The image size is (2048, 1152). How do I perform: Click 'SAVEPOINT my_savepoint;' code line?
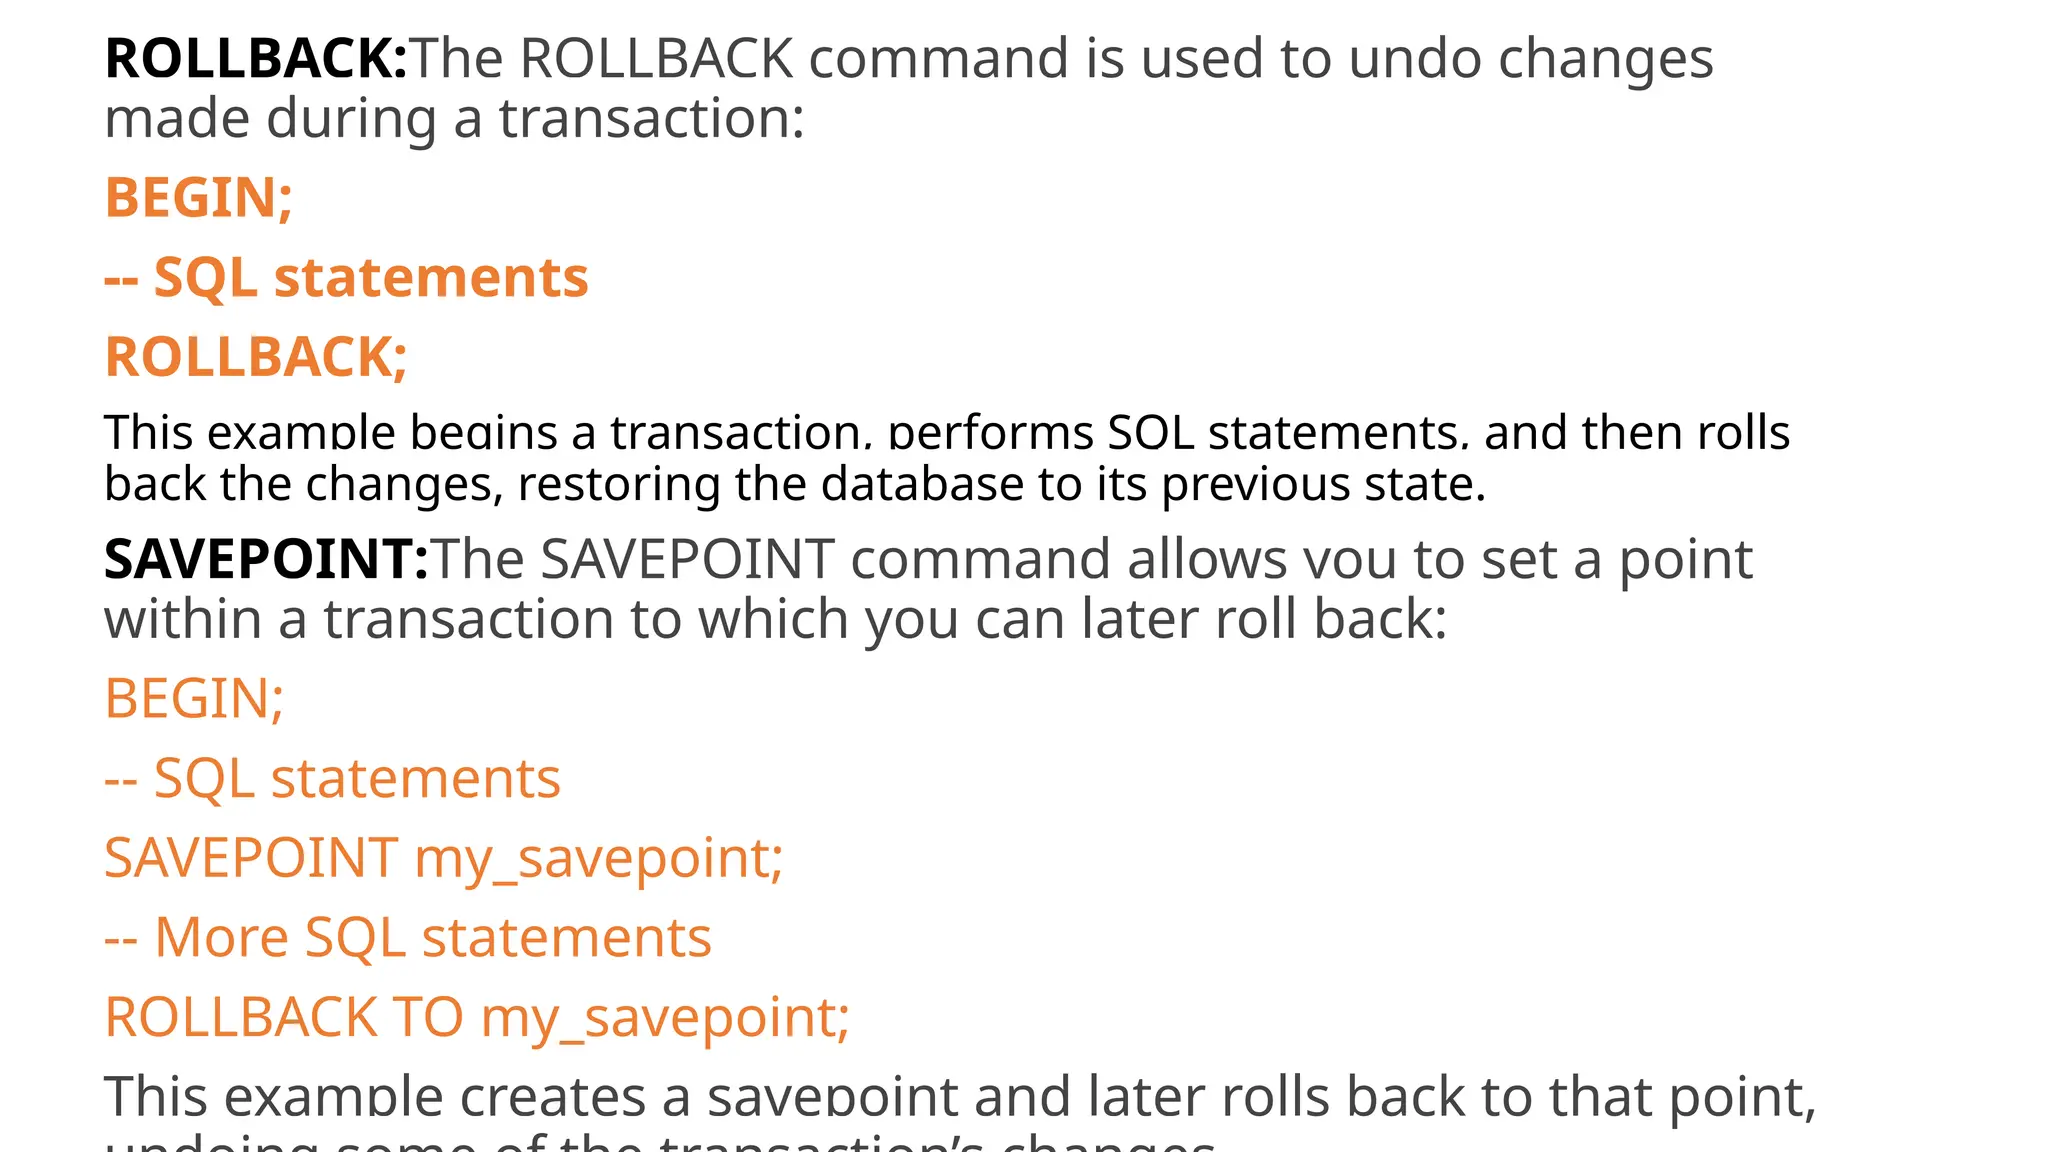click(x=444, y=859)
